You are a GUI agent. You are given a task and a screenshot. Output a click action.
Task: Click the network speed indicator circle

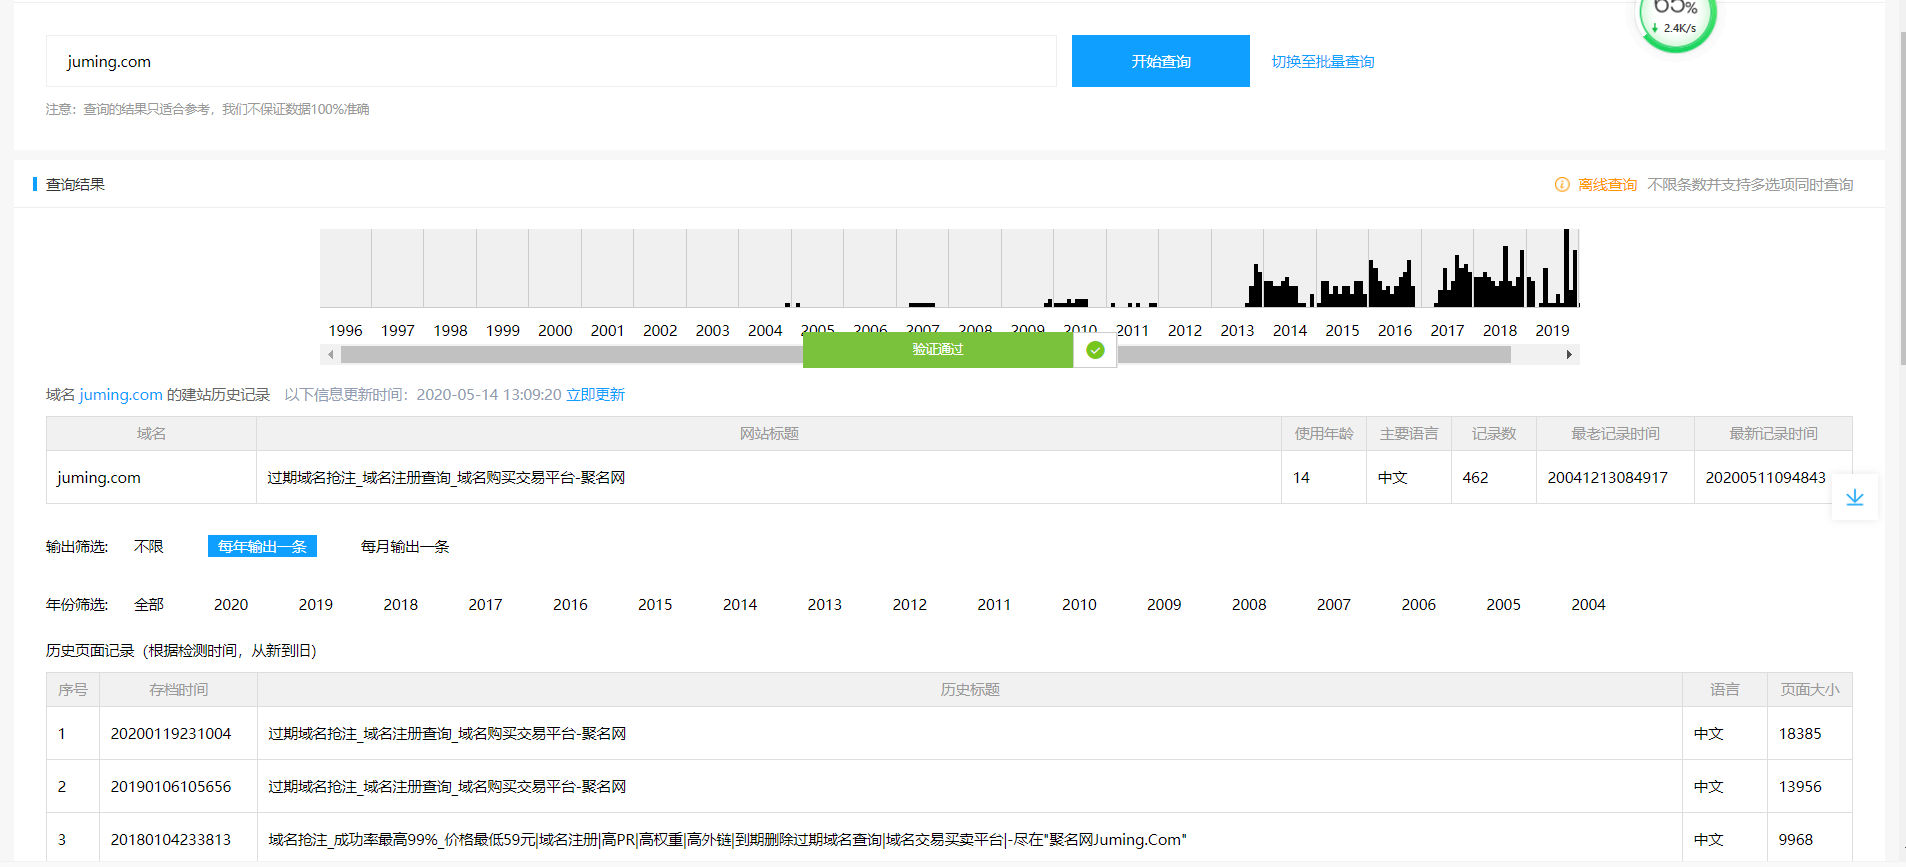coord(1676,20)
